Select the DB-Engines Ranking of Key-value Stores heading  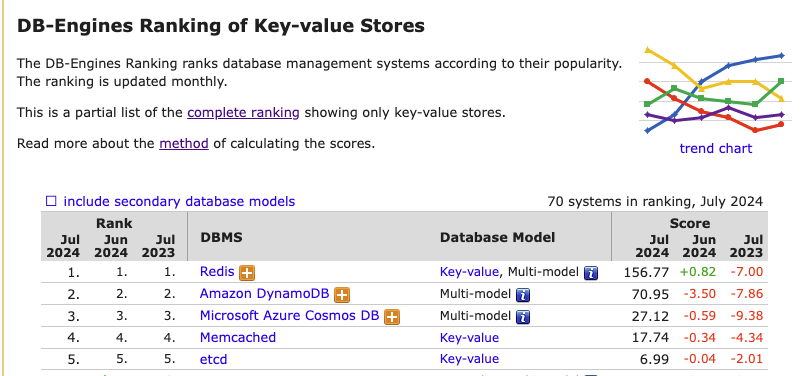[221, 26]
